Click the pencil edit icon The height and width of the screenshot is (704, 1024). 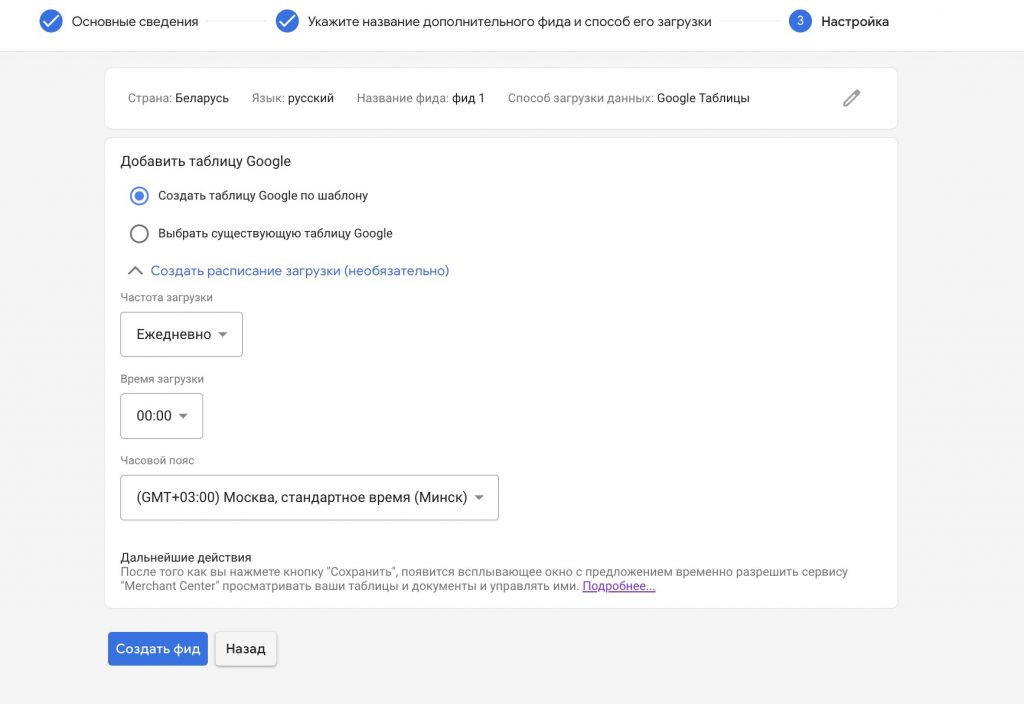tap(851, 99)
